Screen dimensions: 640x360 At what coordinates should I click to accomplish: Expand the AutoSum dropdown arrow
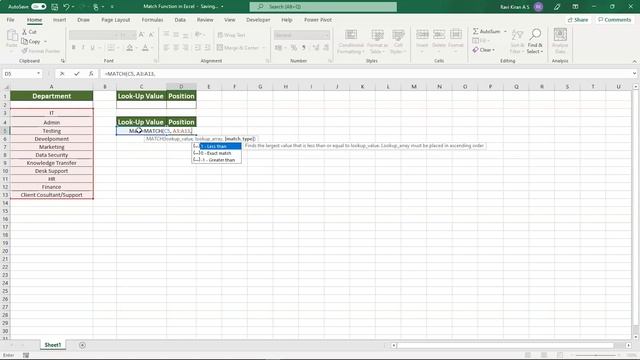tap(505, 31)
